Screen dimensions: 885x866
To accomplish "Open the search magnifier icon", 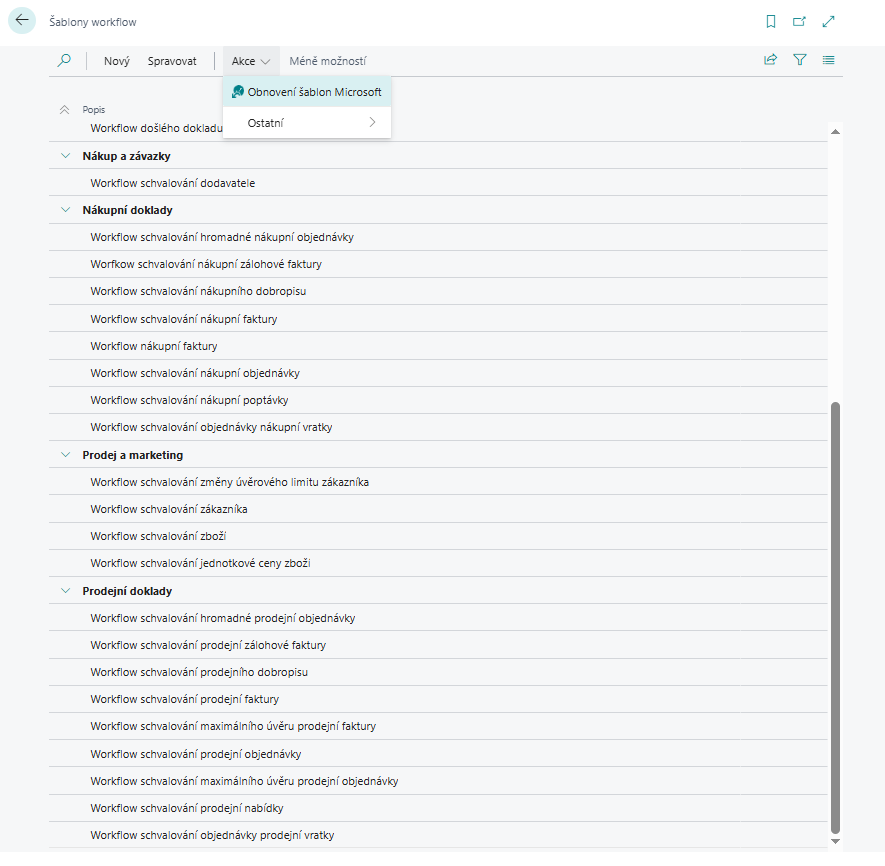I will (x=64, y=60).
